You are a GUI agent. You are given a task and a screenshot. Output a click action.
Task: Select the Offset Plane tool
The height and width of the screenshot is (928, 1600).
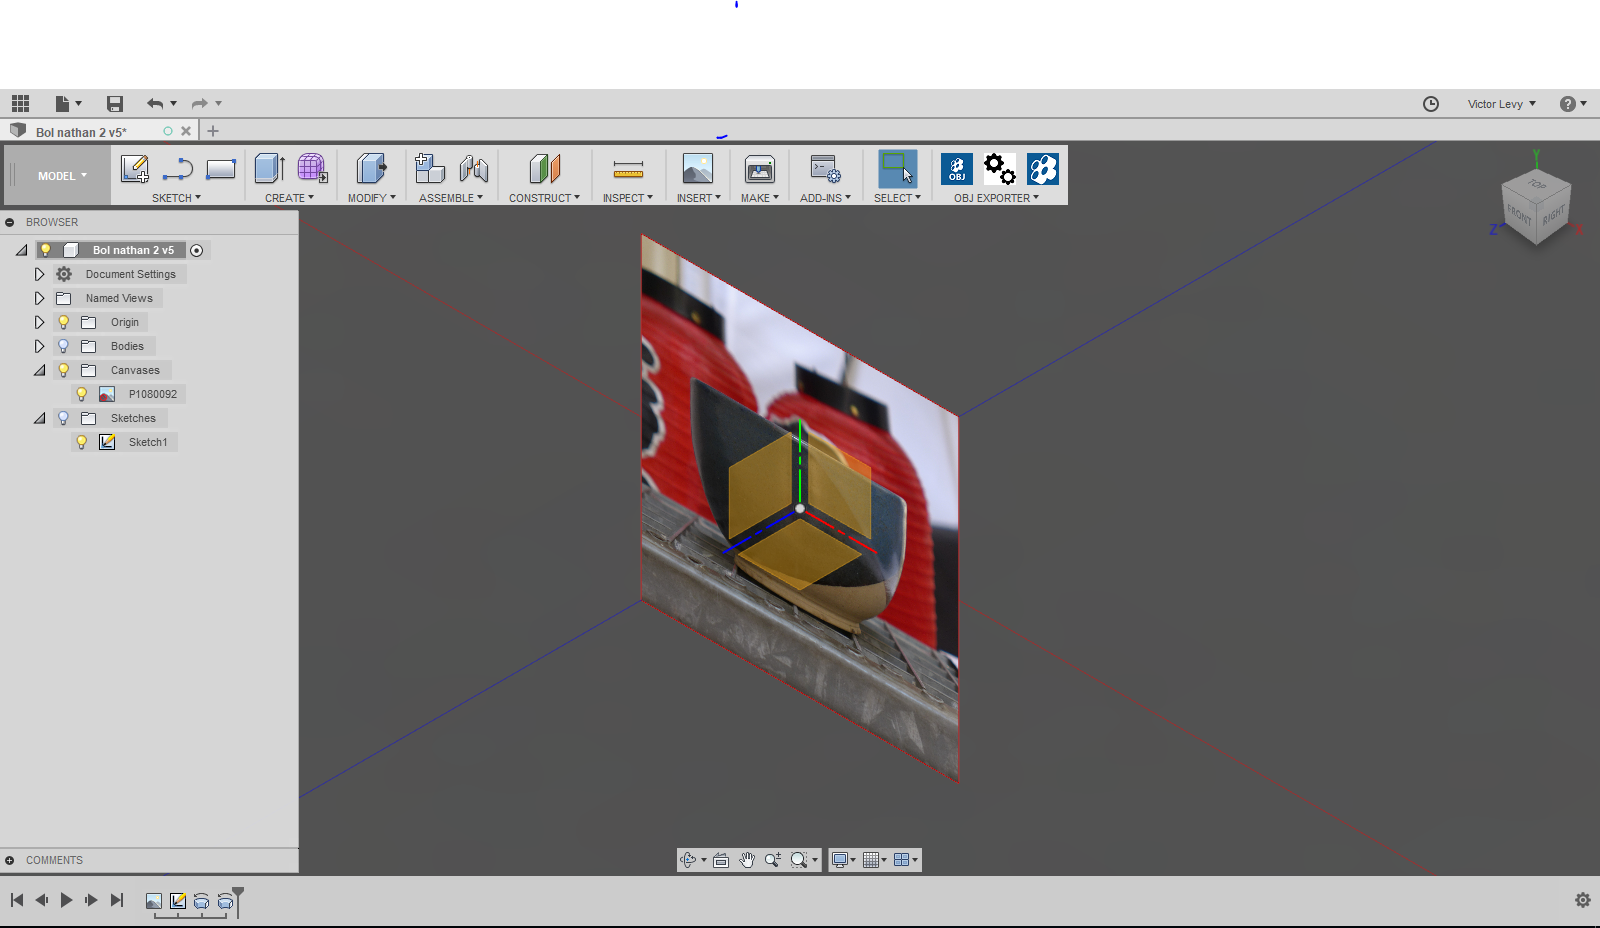point(544,169)
